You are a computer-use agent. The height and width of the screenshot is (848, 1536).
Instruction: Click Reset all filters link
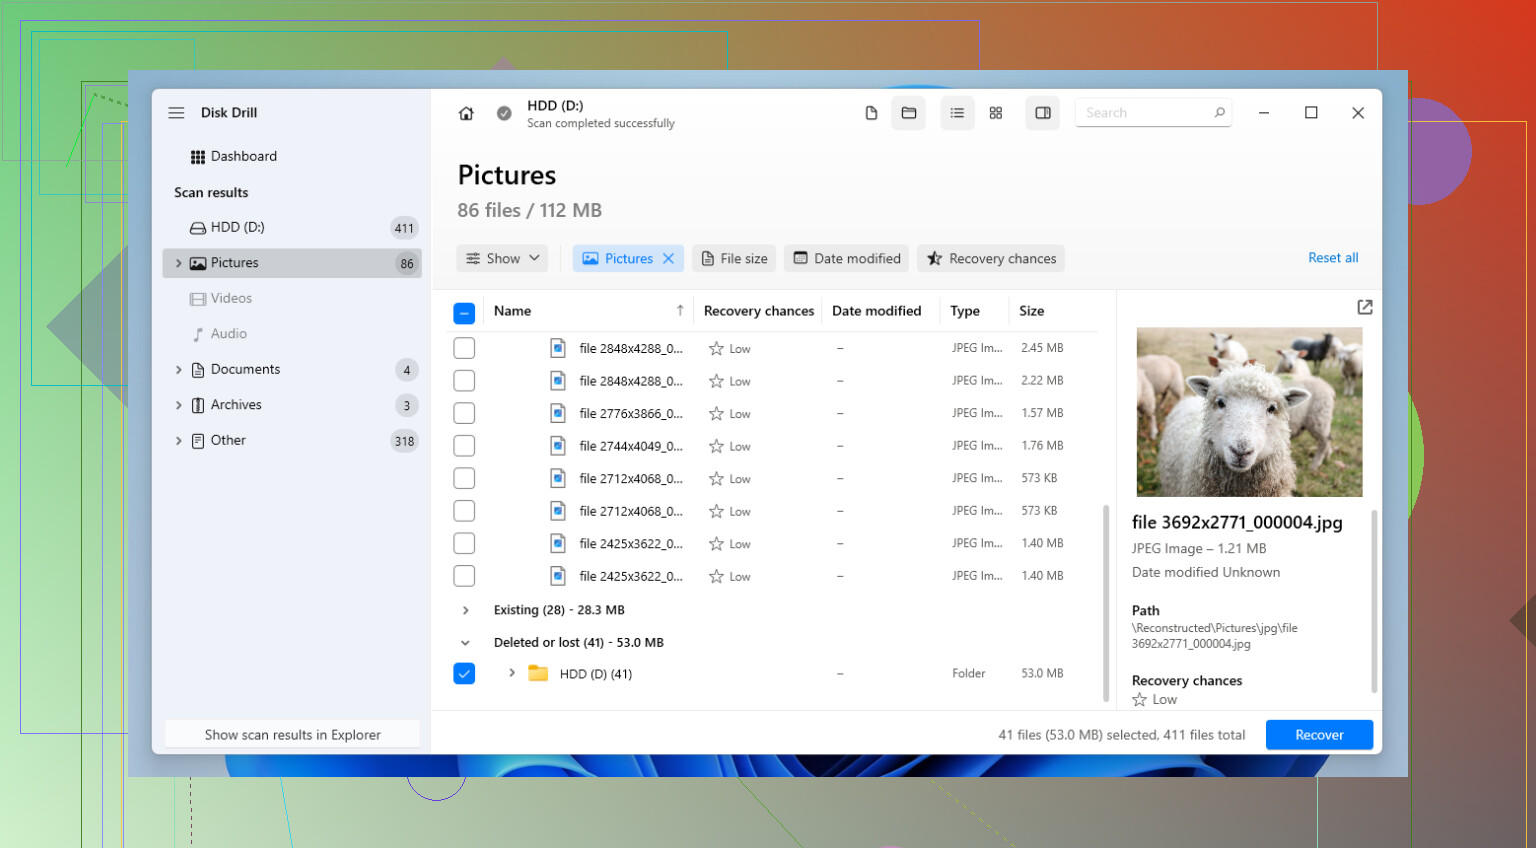coord(1333,258)
